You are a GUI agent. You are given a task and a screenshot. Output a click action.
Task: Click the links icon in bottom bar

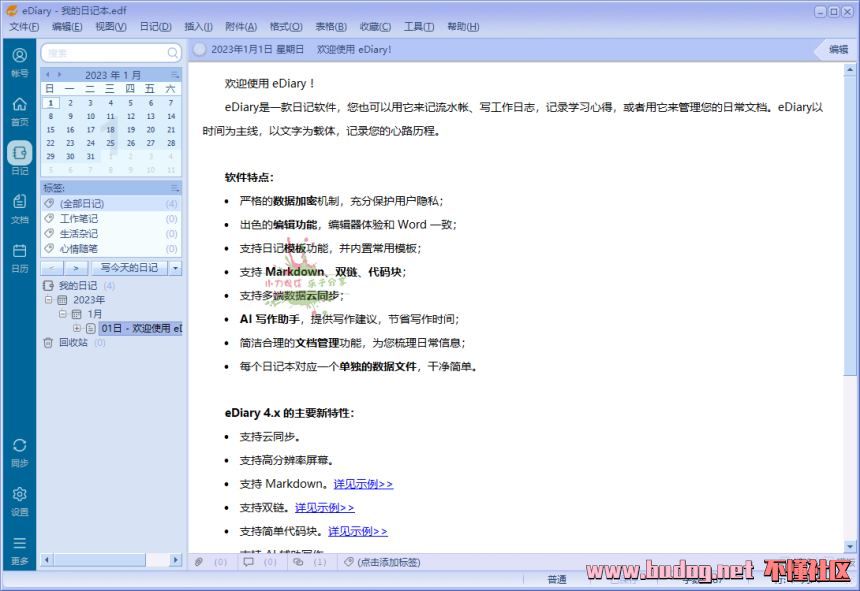(x=298, y=562)
